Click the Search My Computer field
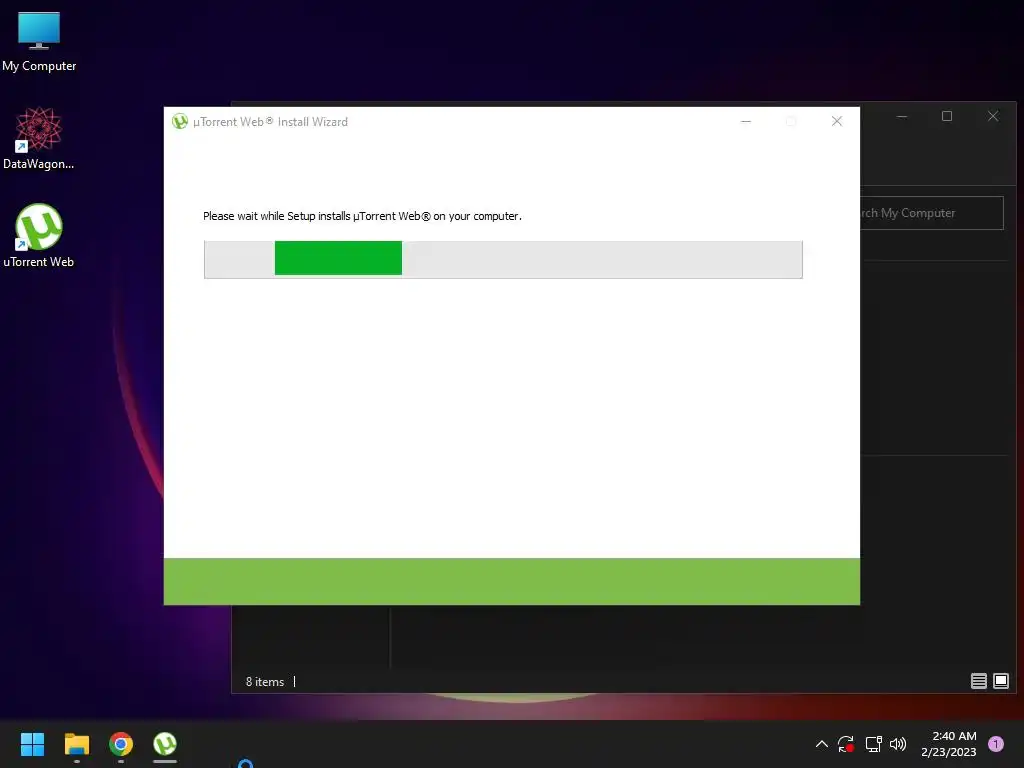Screen dimensions: 1024x768 [x=931, y=213]
